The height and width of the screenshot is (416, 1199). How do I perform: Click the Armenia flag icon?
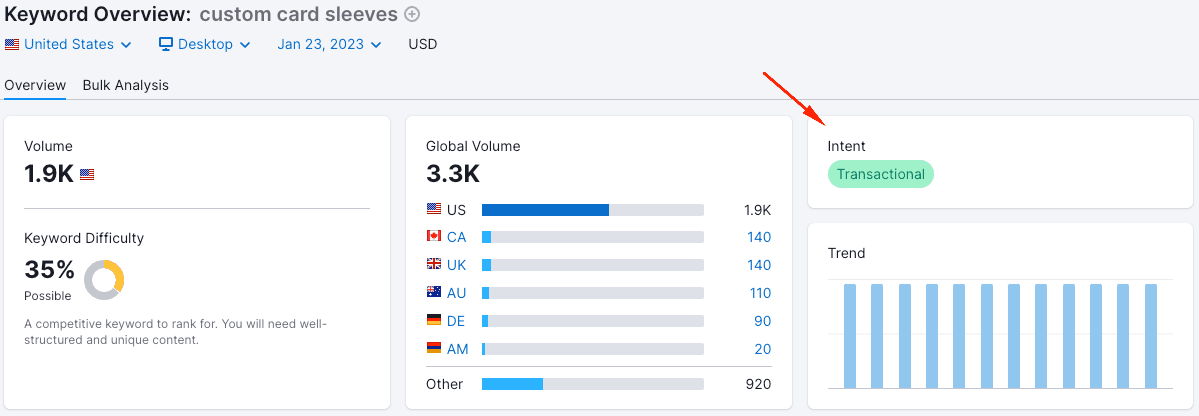click(434, 348)
